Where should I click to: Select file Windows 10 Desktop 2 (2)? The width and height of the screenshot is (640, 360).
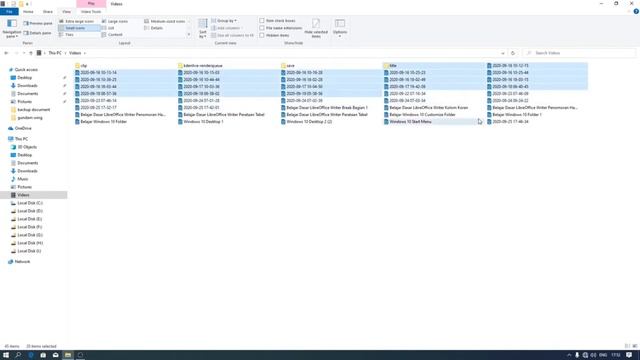click(x=307, y=122)
